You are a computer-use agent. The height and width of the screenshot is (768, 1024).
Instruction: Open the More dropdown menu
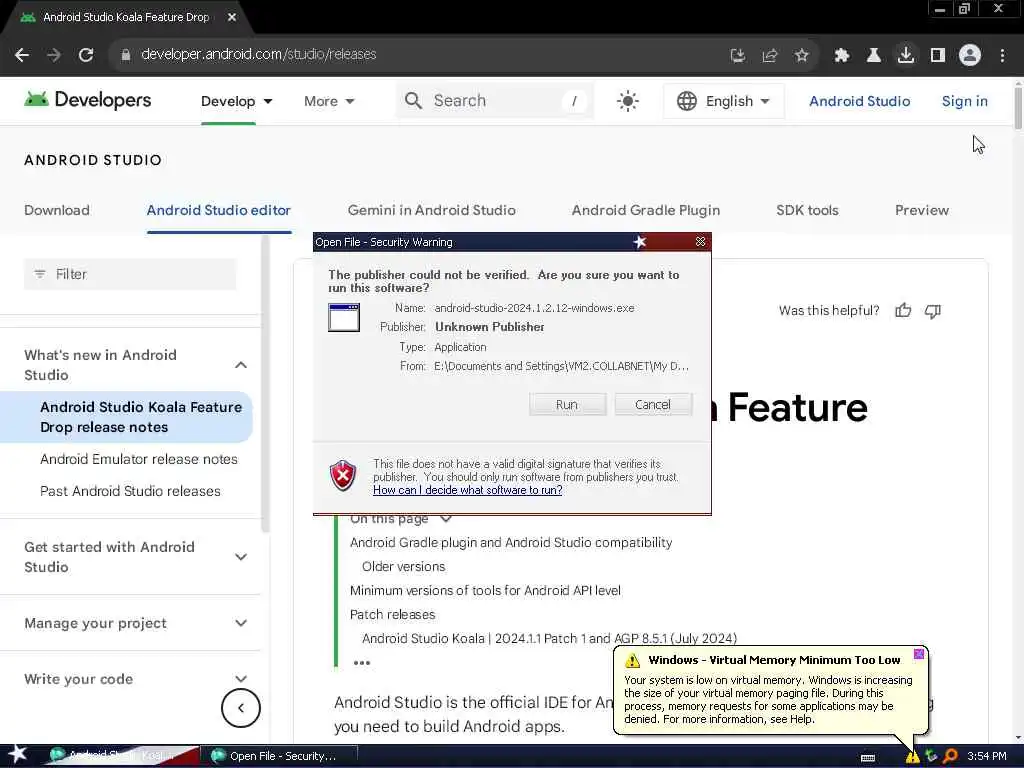point(329,101)
